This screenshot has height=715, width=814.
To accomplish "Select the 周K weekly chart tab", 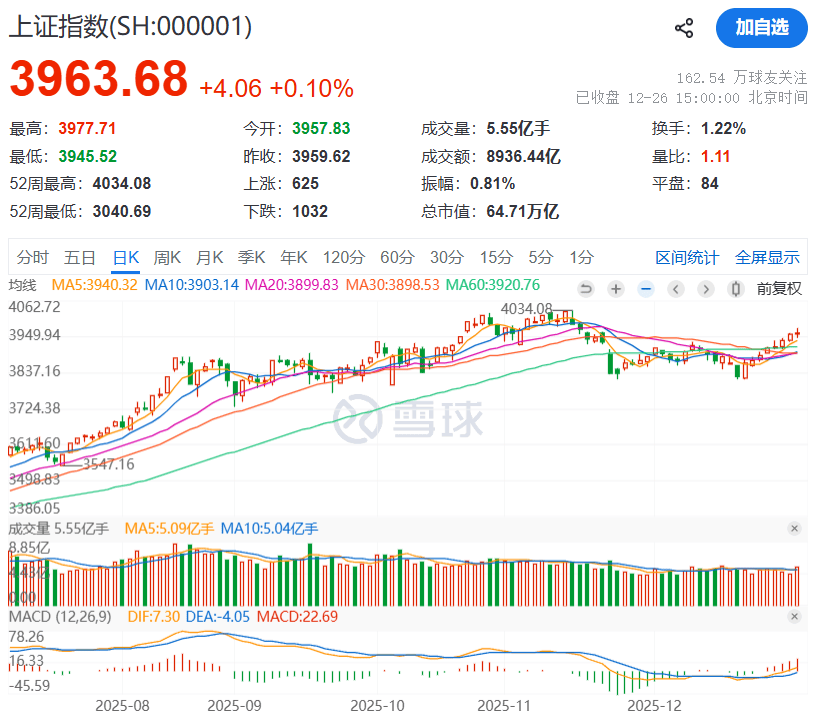I will (167, 257).
